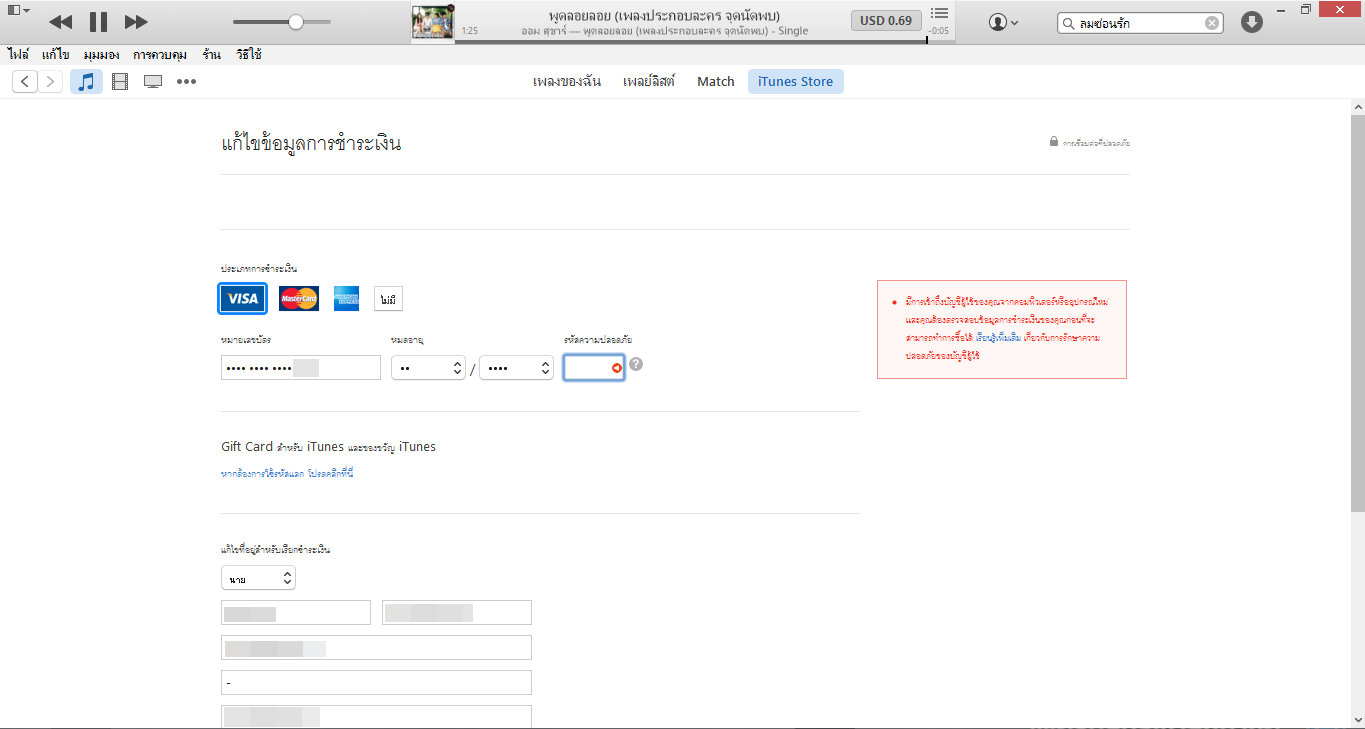Open the แก้ไข menu

pos(56,54)
